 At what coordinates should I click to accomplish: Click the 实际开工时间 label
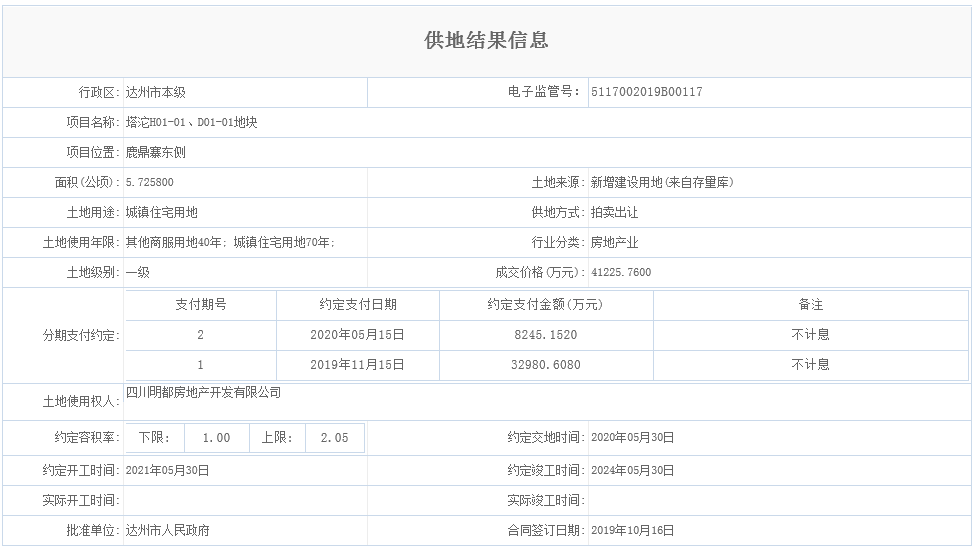point(81,500)
